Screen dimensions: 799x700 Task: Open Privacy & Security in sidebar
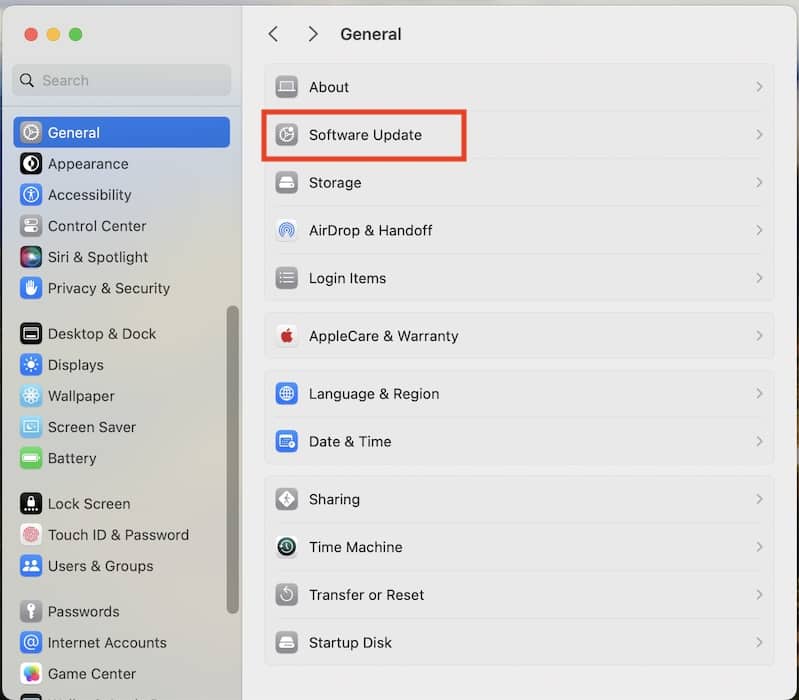[108, 288]
